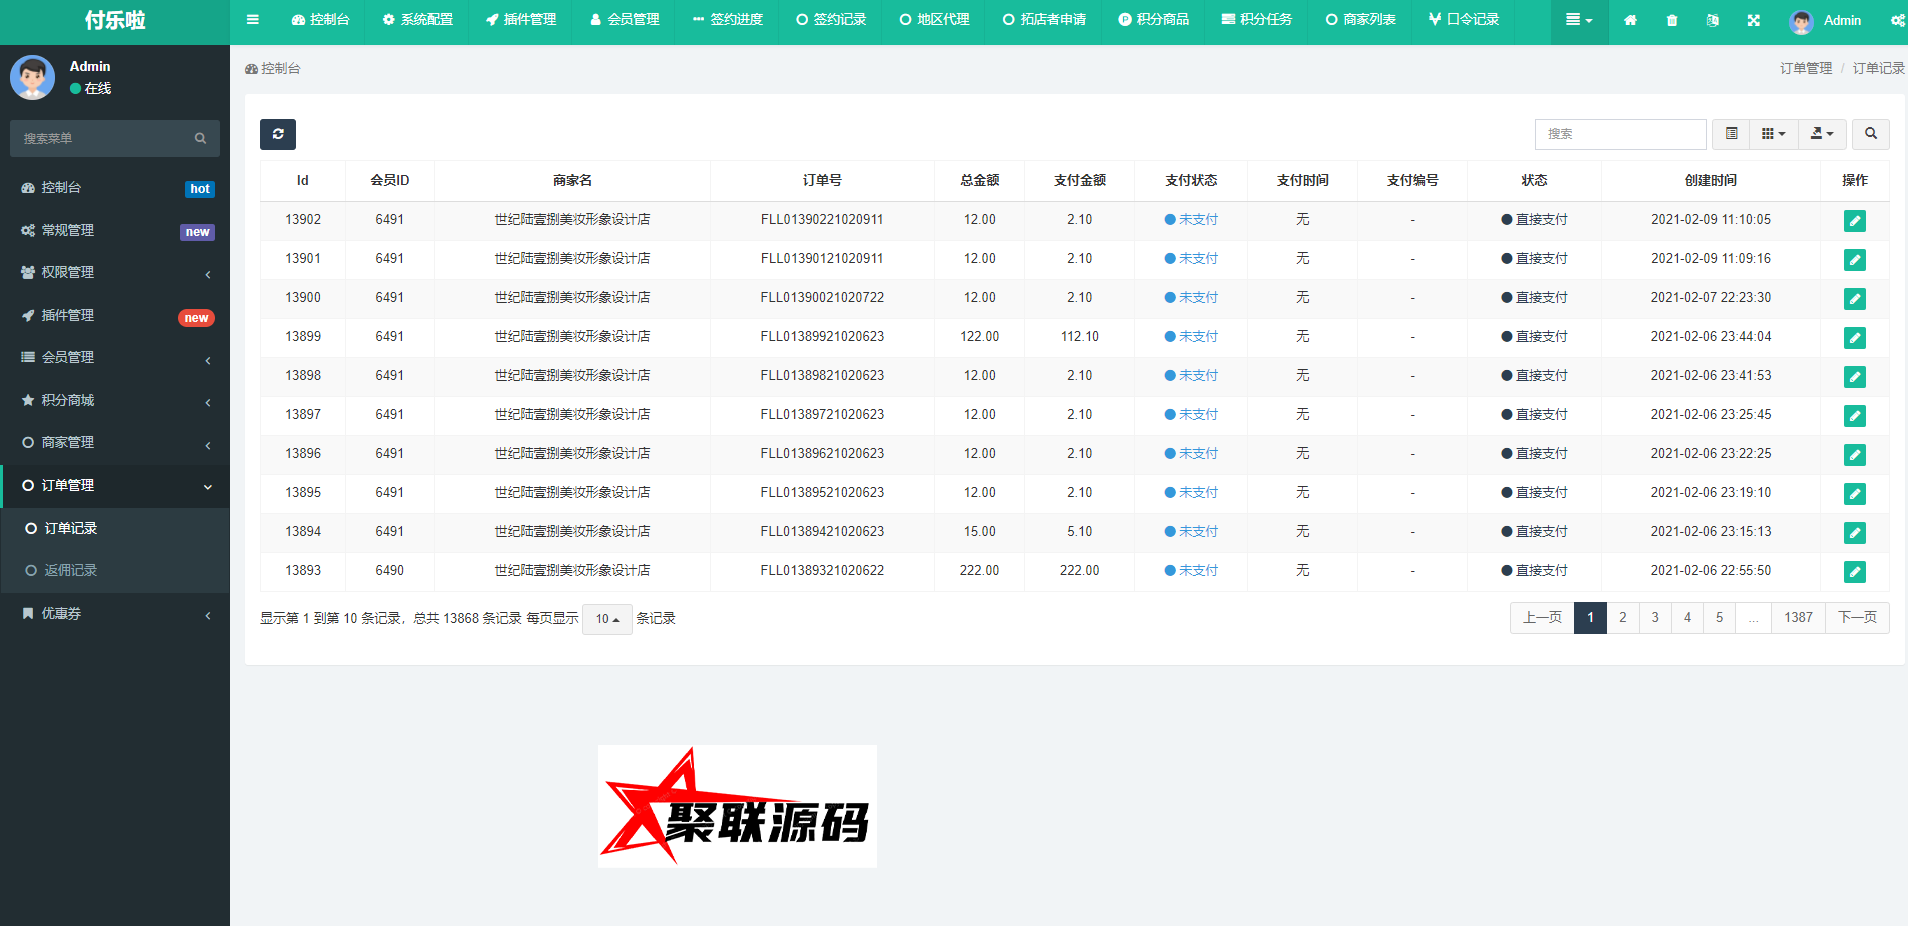Click the refresh table button
This screenshot has height=926, width=1908.
(x=278, y=134)
